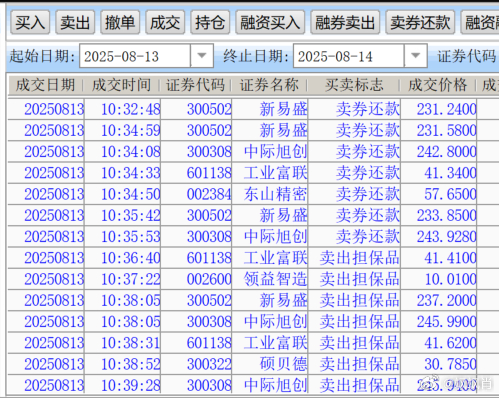Screen dimensions: 499x398
Task: Sort by 成交日期 column header
Action: 45,85
